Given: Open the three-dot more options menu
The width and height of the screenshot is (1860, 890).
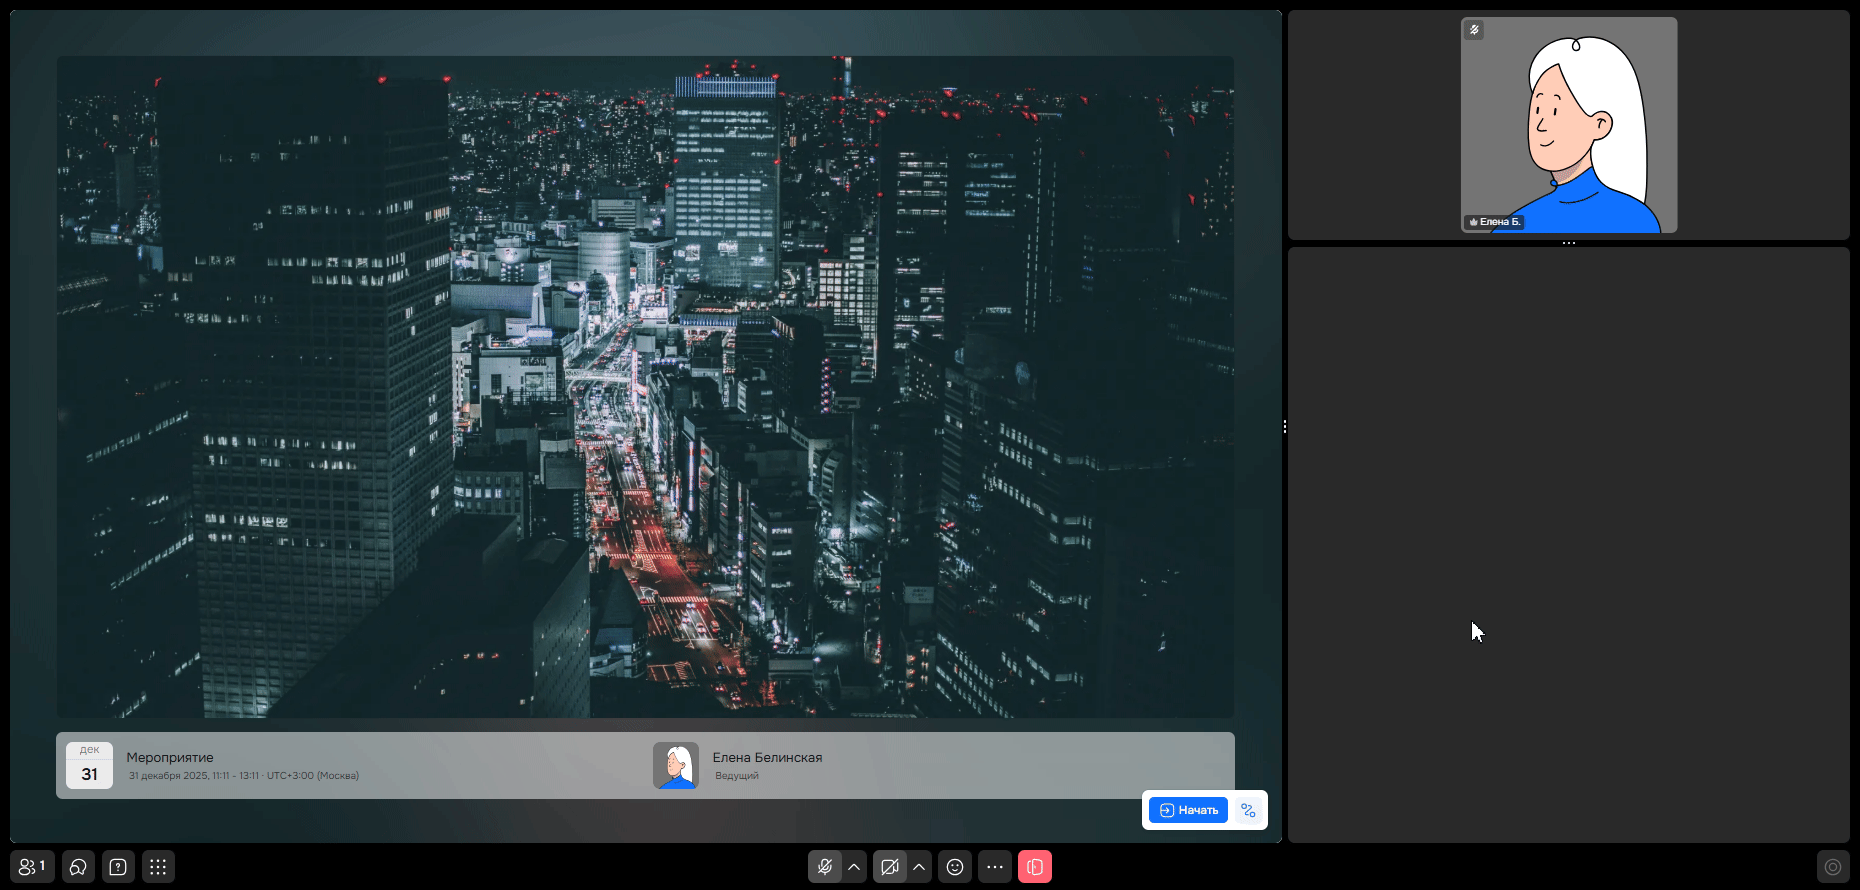Looking at the screenshot, I should pyautogui.click(x=995, y=867).
